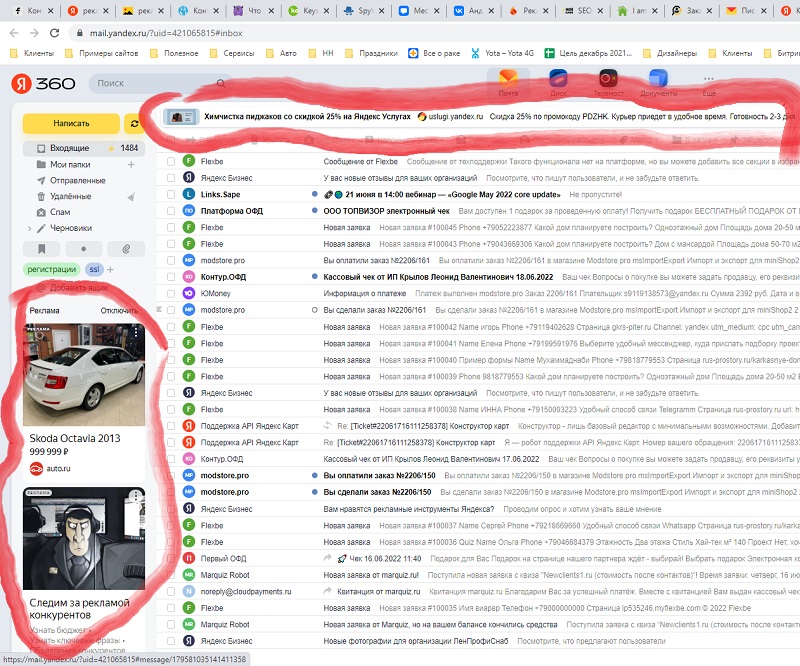This screenshot has height=666, width=800.
Task: Open the Skoda Octavia ad options menu dots
Action: coord(136,332)
